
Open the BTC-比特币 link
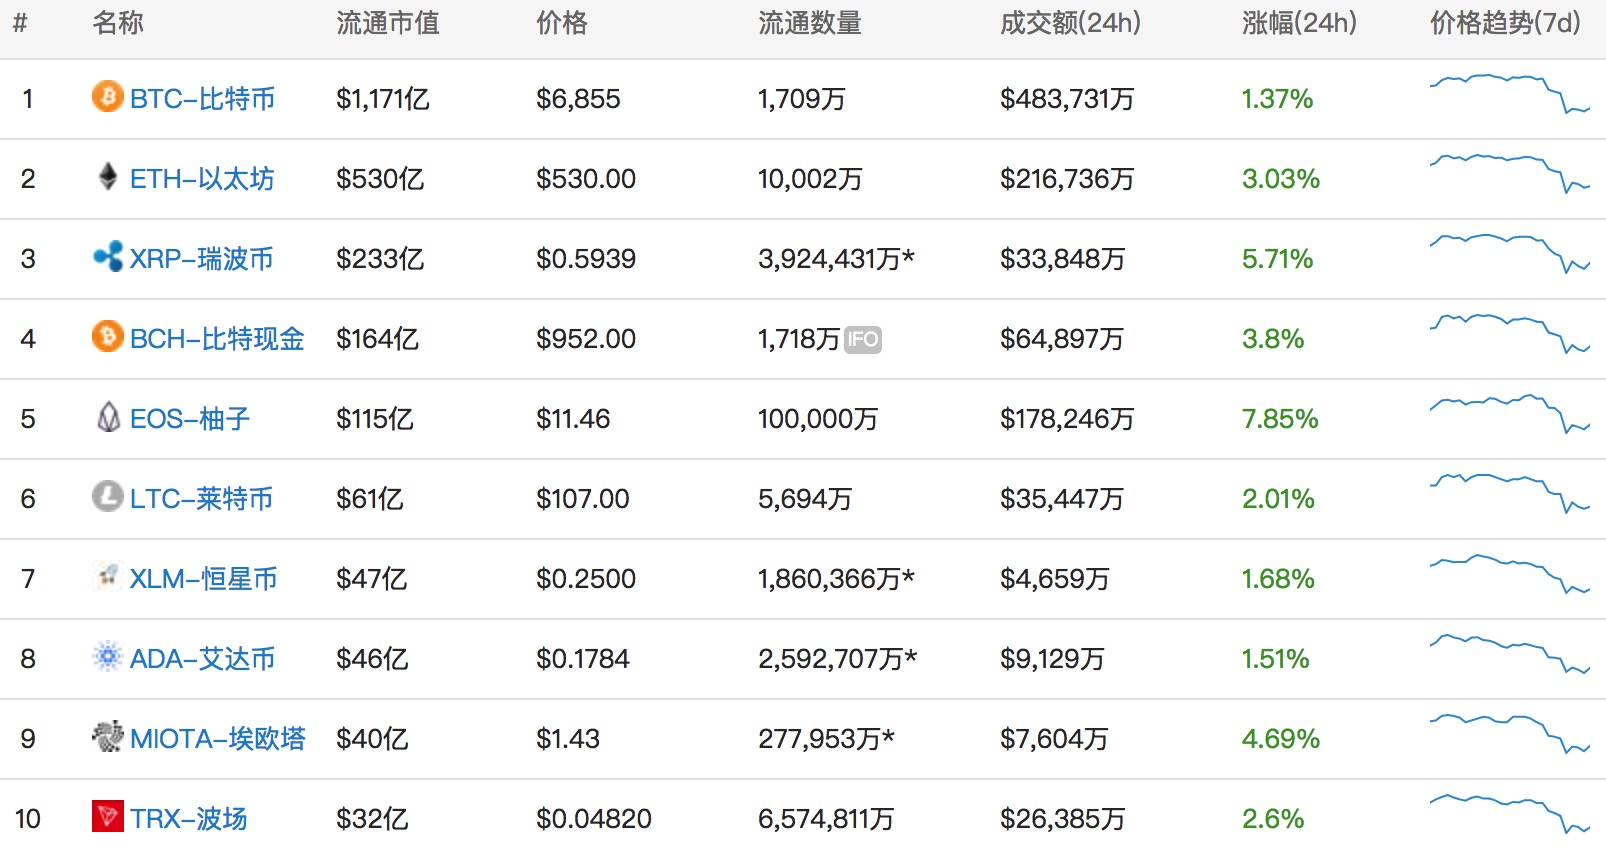203,99
